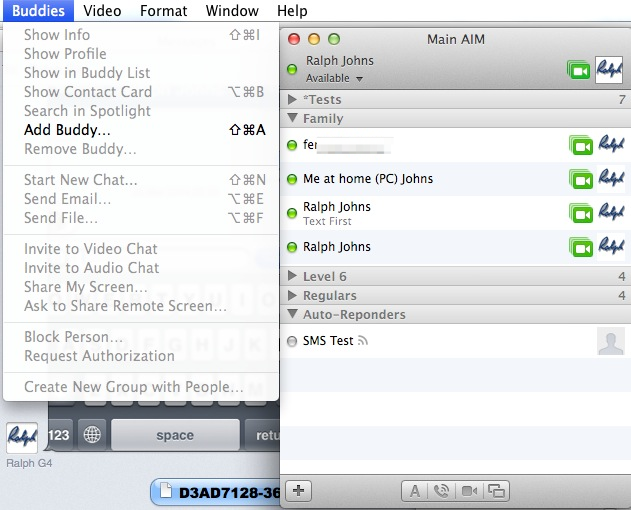This screenshot has height=510, width=631.
Task: Open the Help menu
Action: [x=292, y=10]
